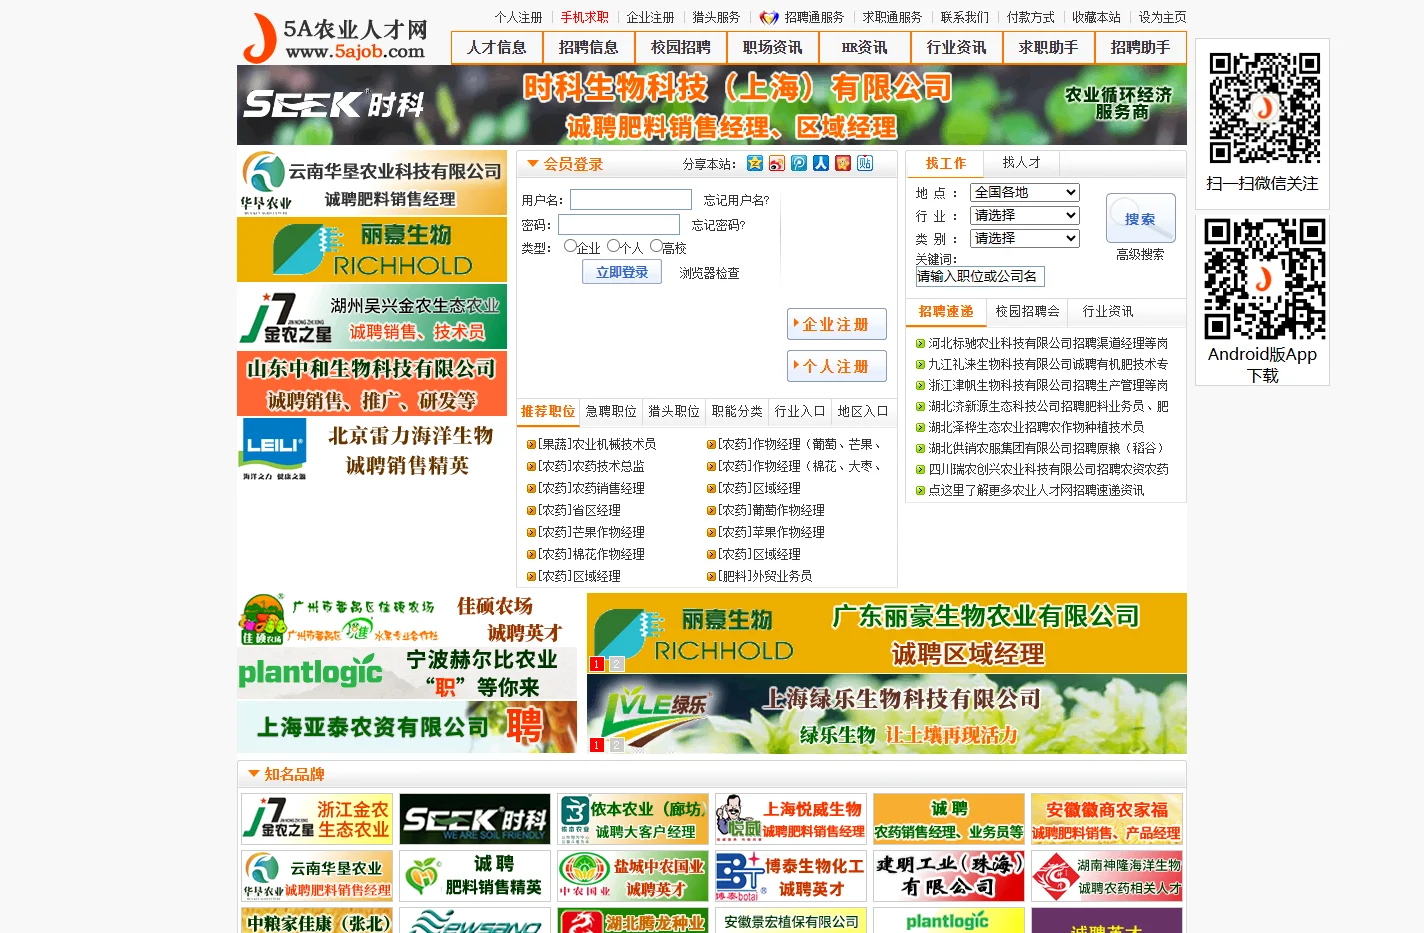The width and height of the screenshot is (1424, 933).
Task: Switch to 找工作 search tab
Action: click(946, 163)
